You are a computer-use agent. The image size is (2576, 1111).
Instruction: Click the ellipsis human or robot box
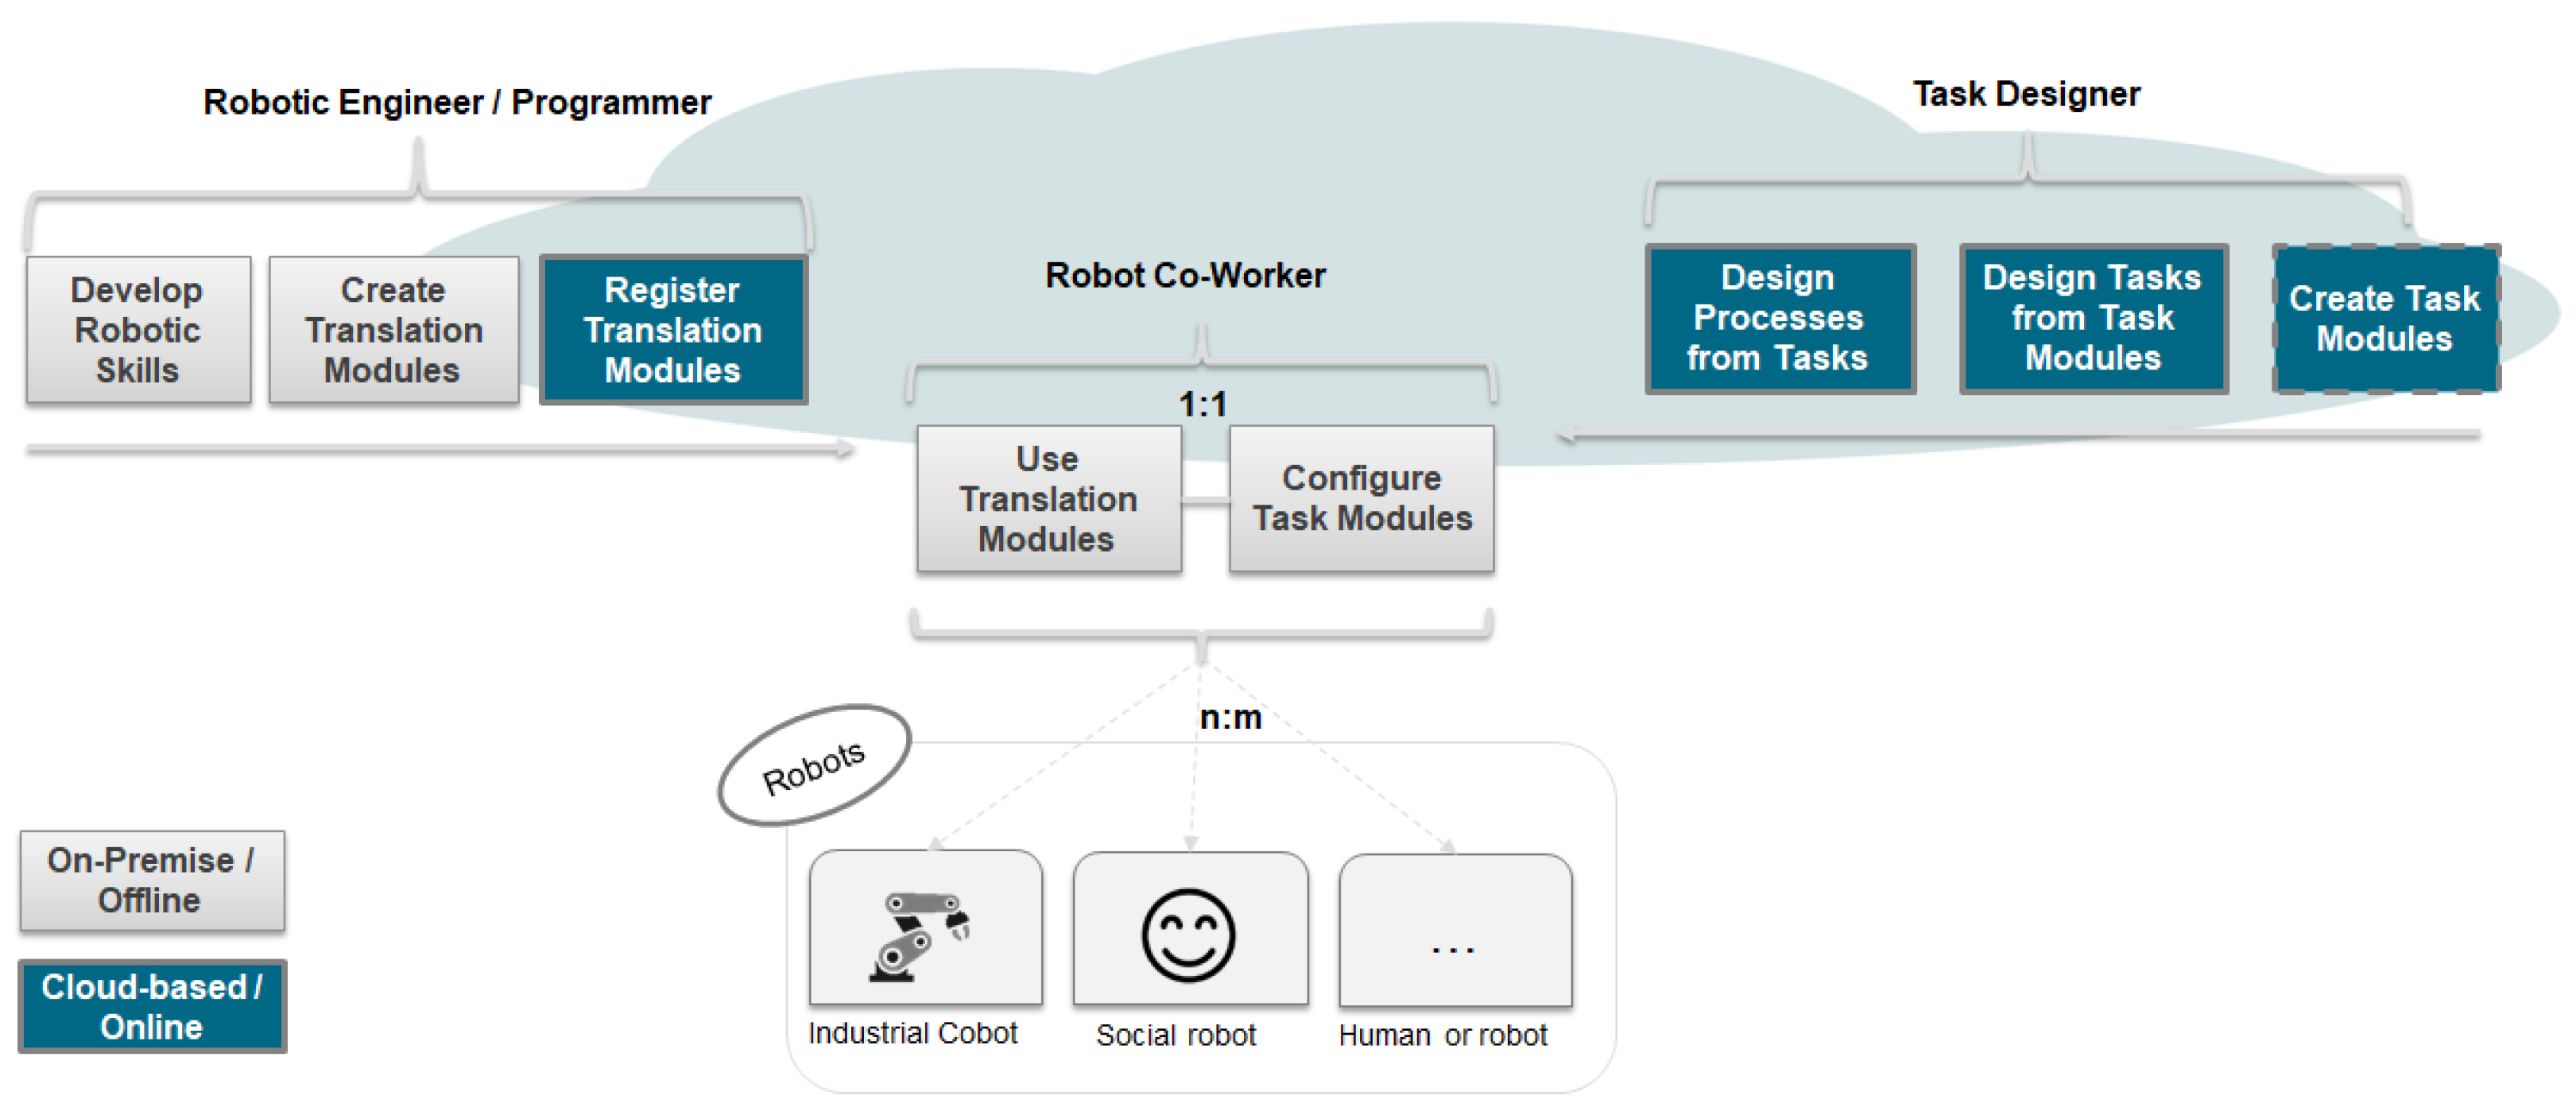pos(1454,932)
